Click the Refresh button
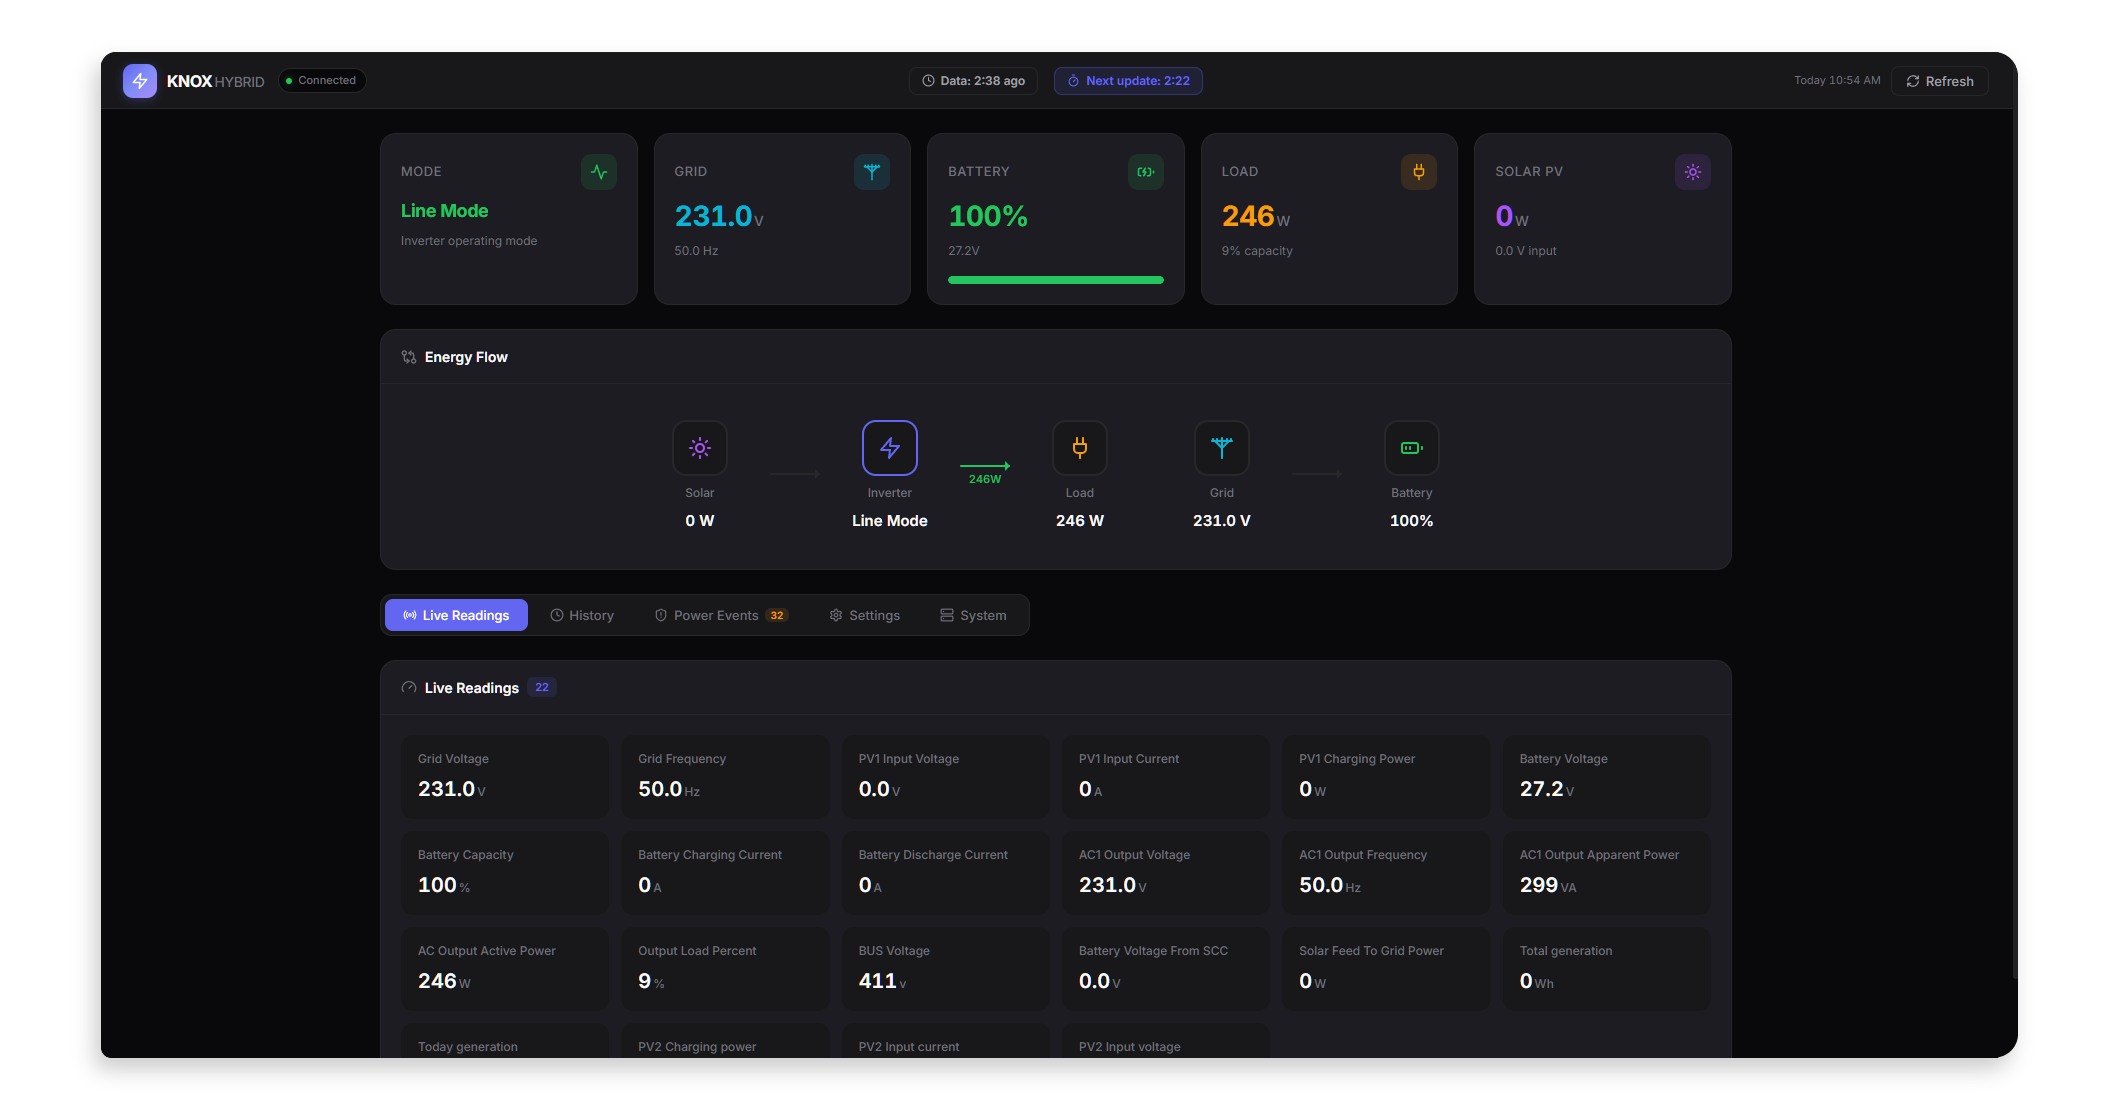 pyautogui.click(x=1940, y=81)
